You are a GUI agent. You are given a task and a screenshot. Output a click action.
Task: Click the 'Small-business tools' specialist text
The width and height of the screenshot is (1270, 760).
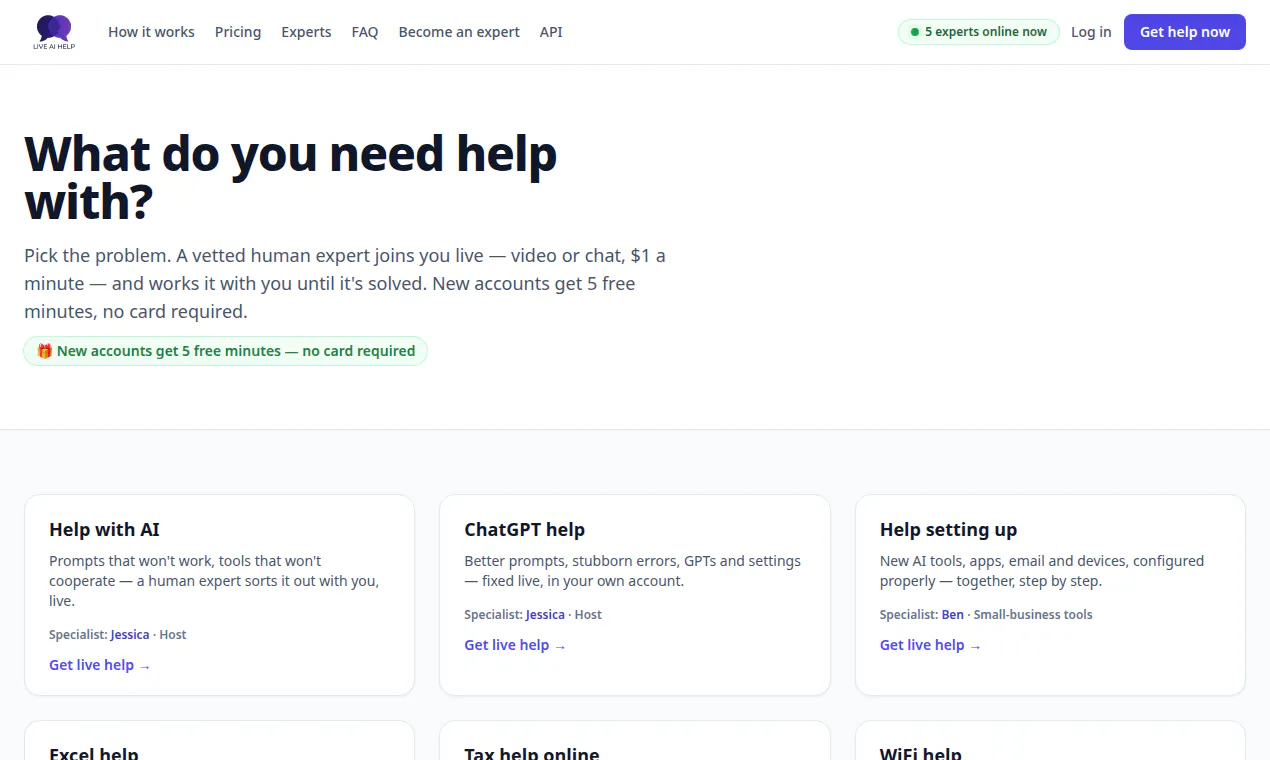pyautogui.click(x=1033, y=615)
